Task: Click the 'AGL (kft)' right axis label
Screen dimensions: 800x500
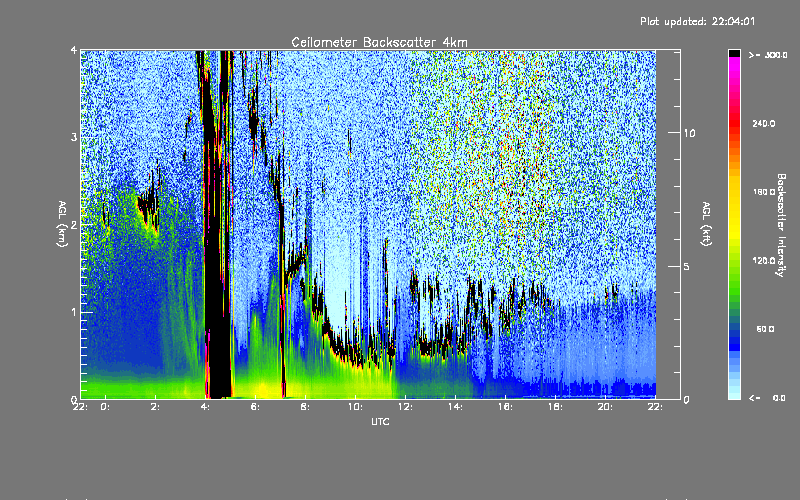Action: tap(706, 224)
